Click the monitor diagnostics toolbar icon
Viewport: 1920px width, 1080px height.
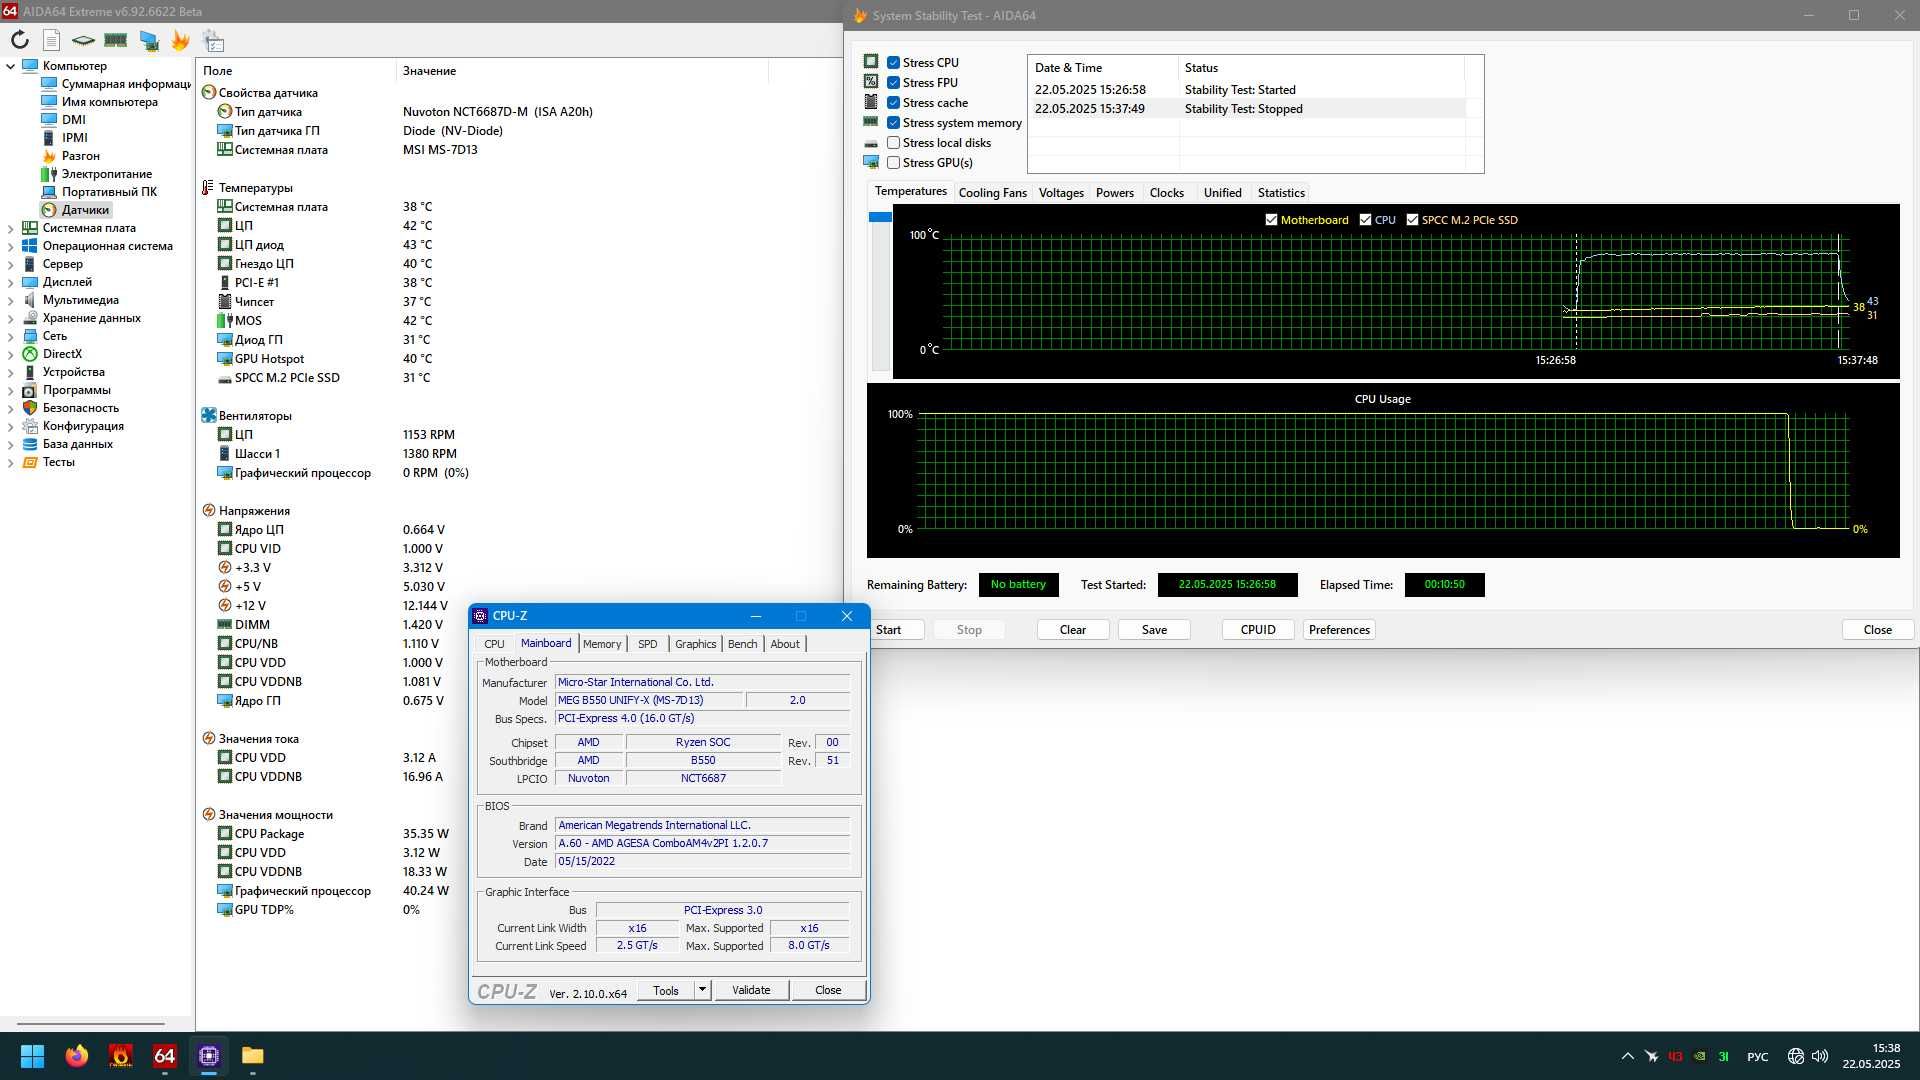[x=149, y=40]
